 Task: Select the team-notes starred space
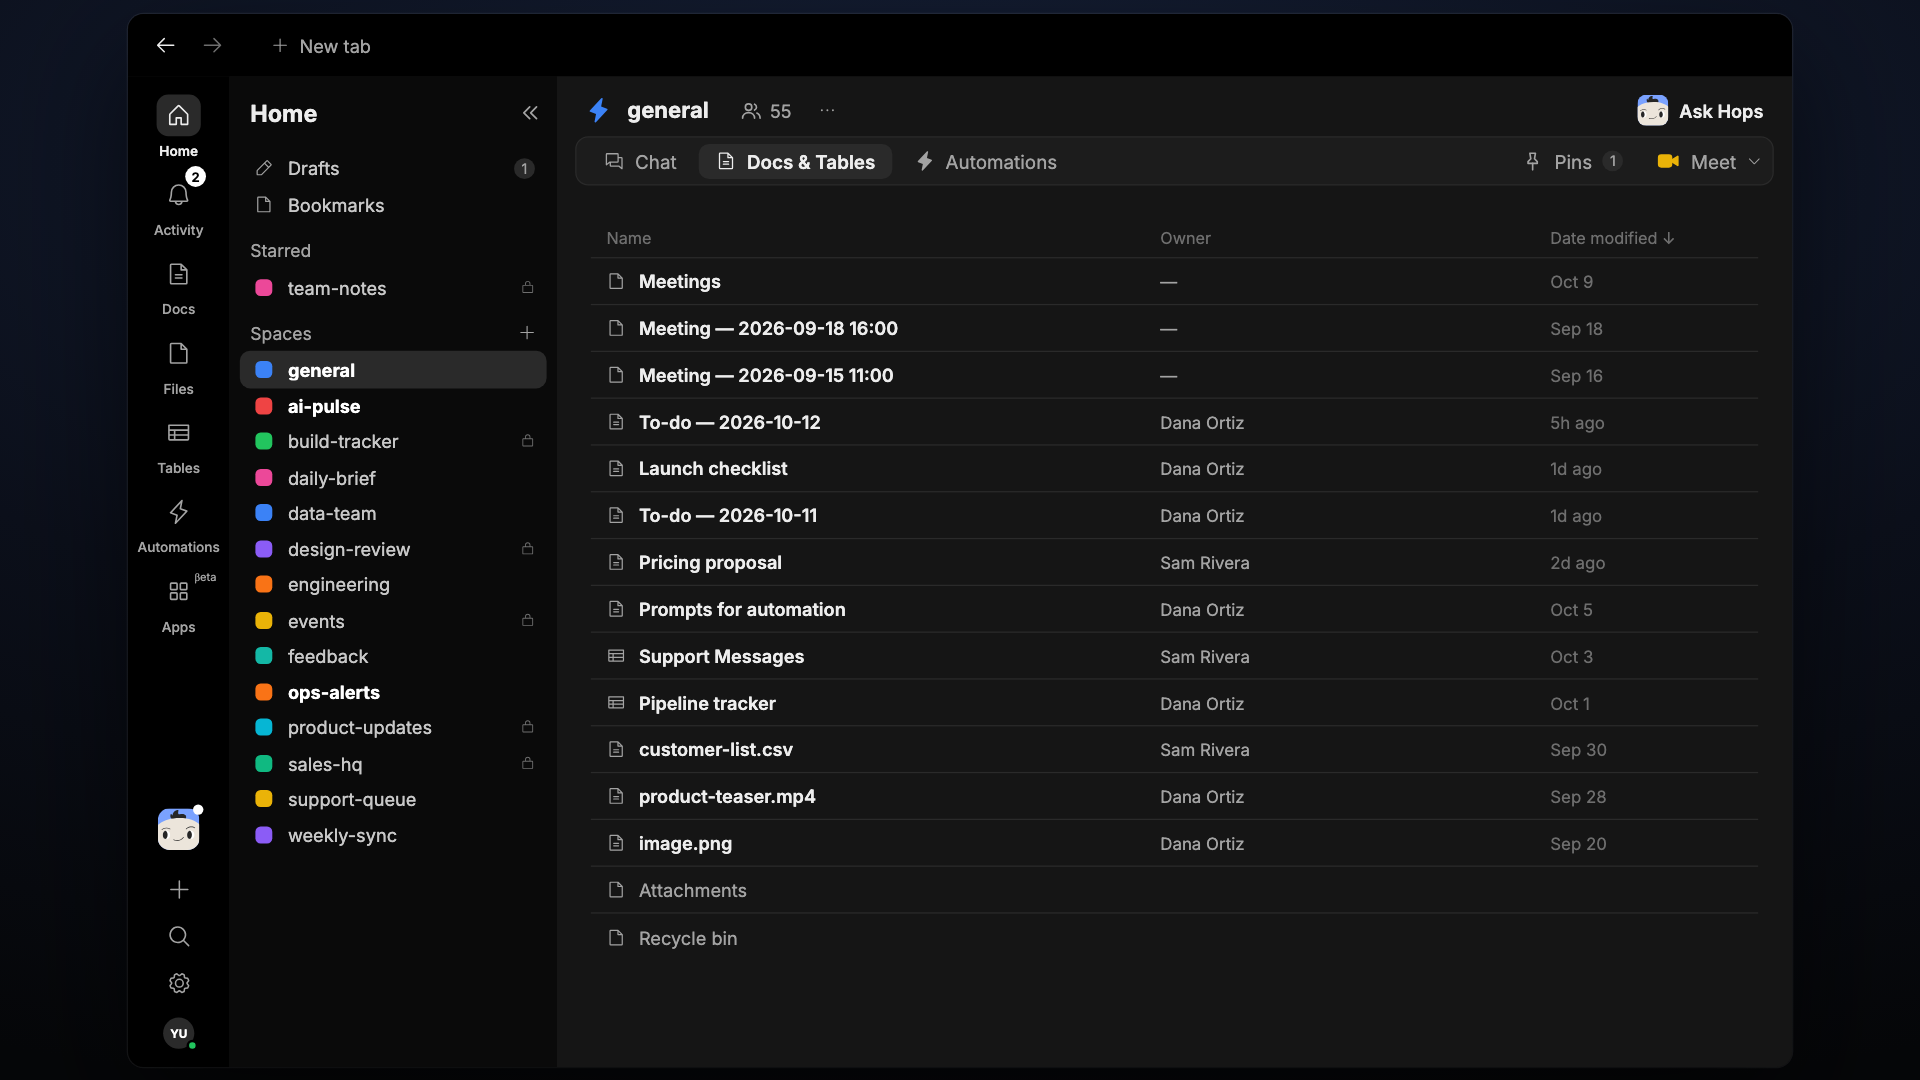click(393, 288)
